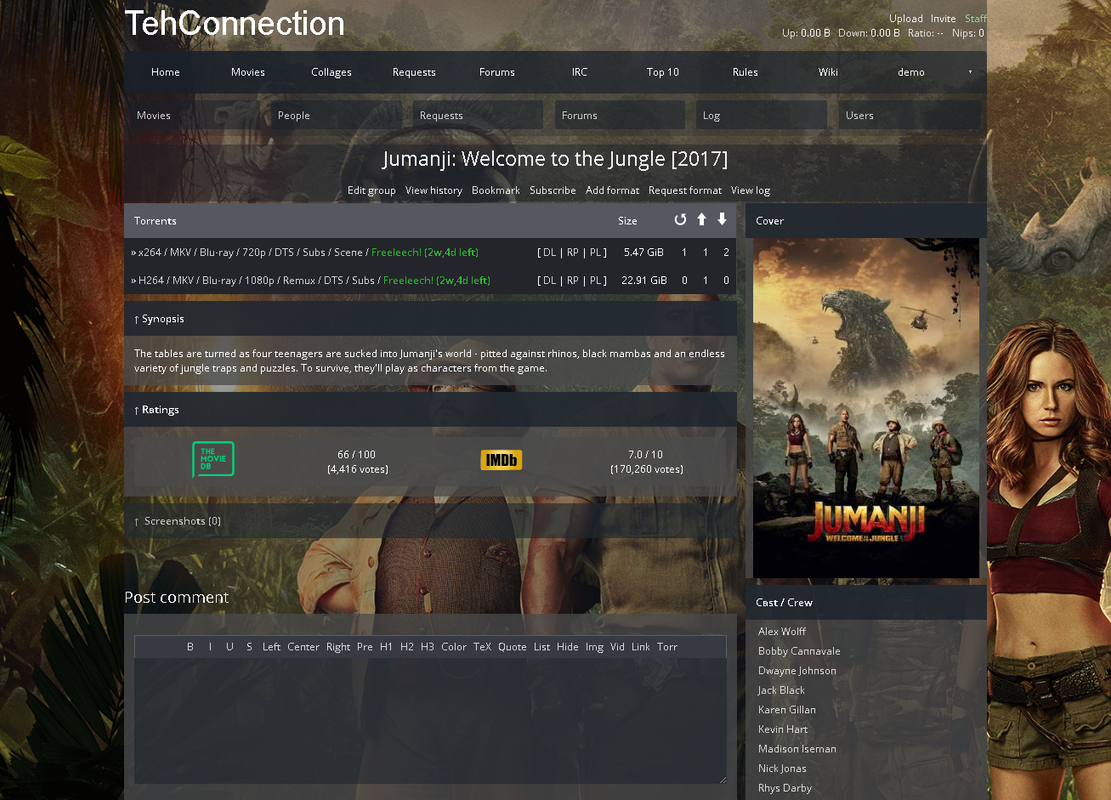Click the demo username in menu

pyautogui.click(x=911, y=72)
